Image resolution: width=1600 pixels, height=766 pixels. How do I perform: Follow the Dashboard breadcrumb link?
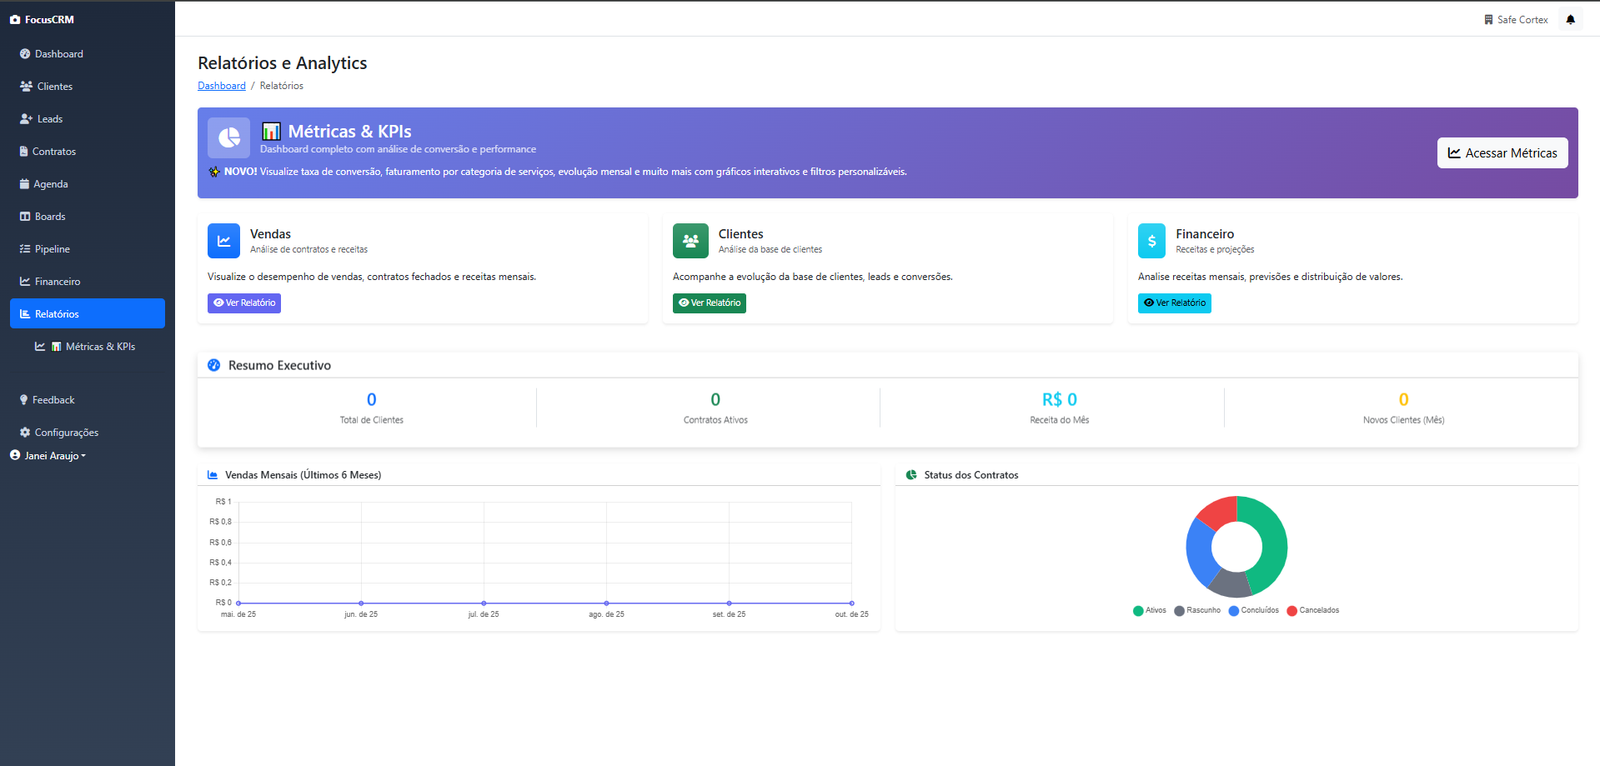[x=221, y=86]
